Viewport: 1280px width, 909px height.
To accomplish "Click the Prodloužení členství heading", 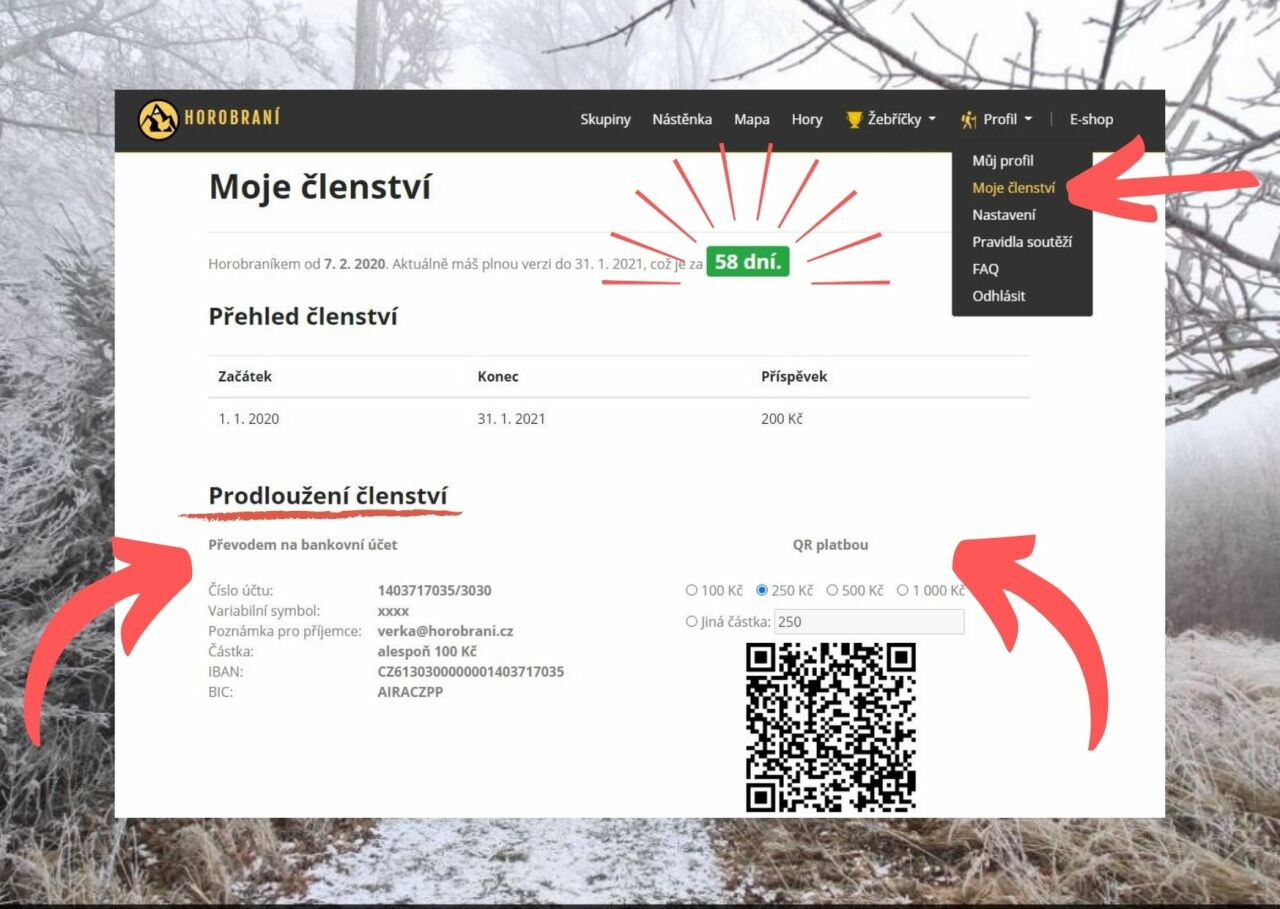I will (328, 496).
